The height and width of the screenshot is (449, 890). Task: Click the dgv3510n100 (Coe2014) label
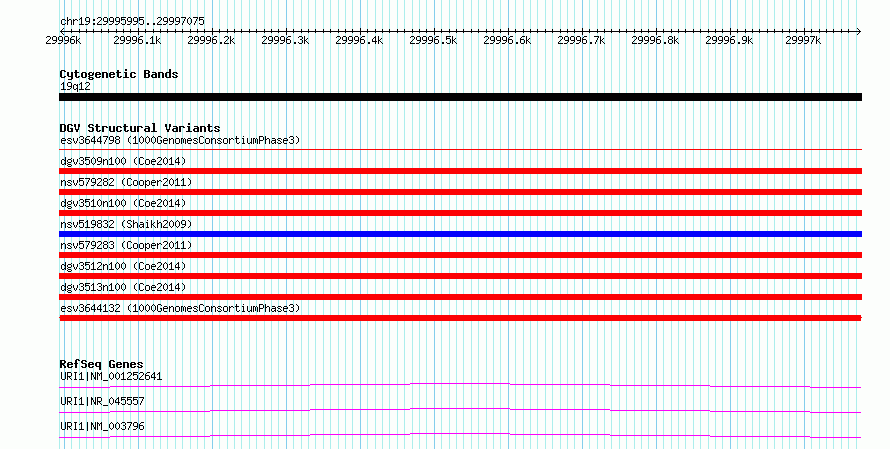(123, 203)
